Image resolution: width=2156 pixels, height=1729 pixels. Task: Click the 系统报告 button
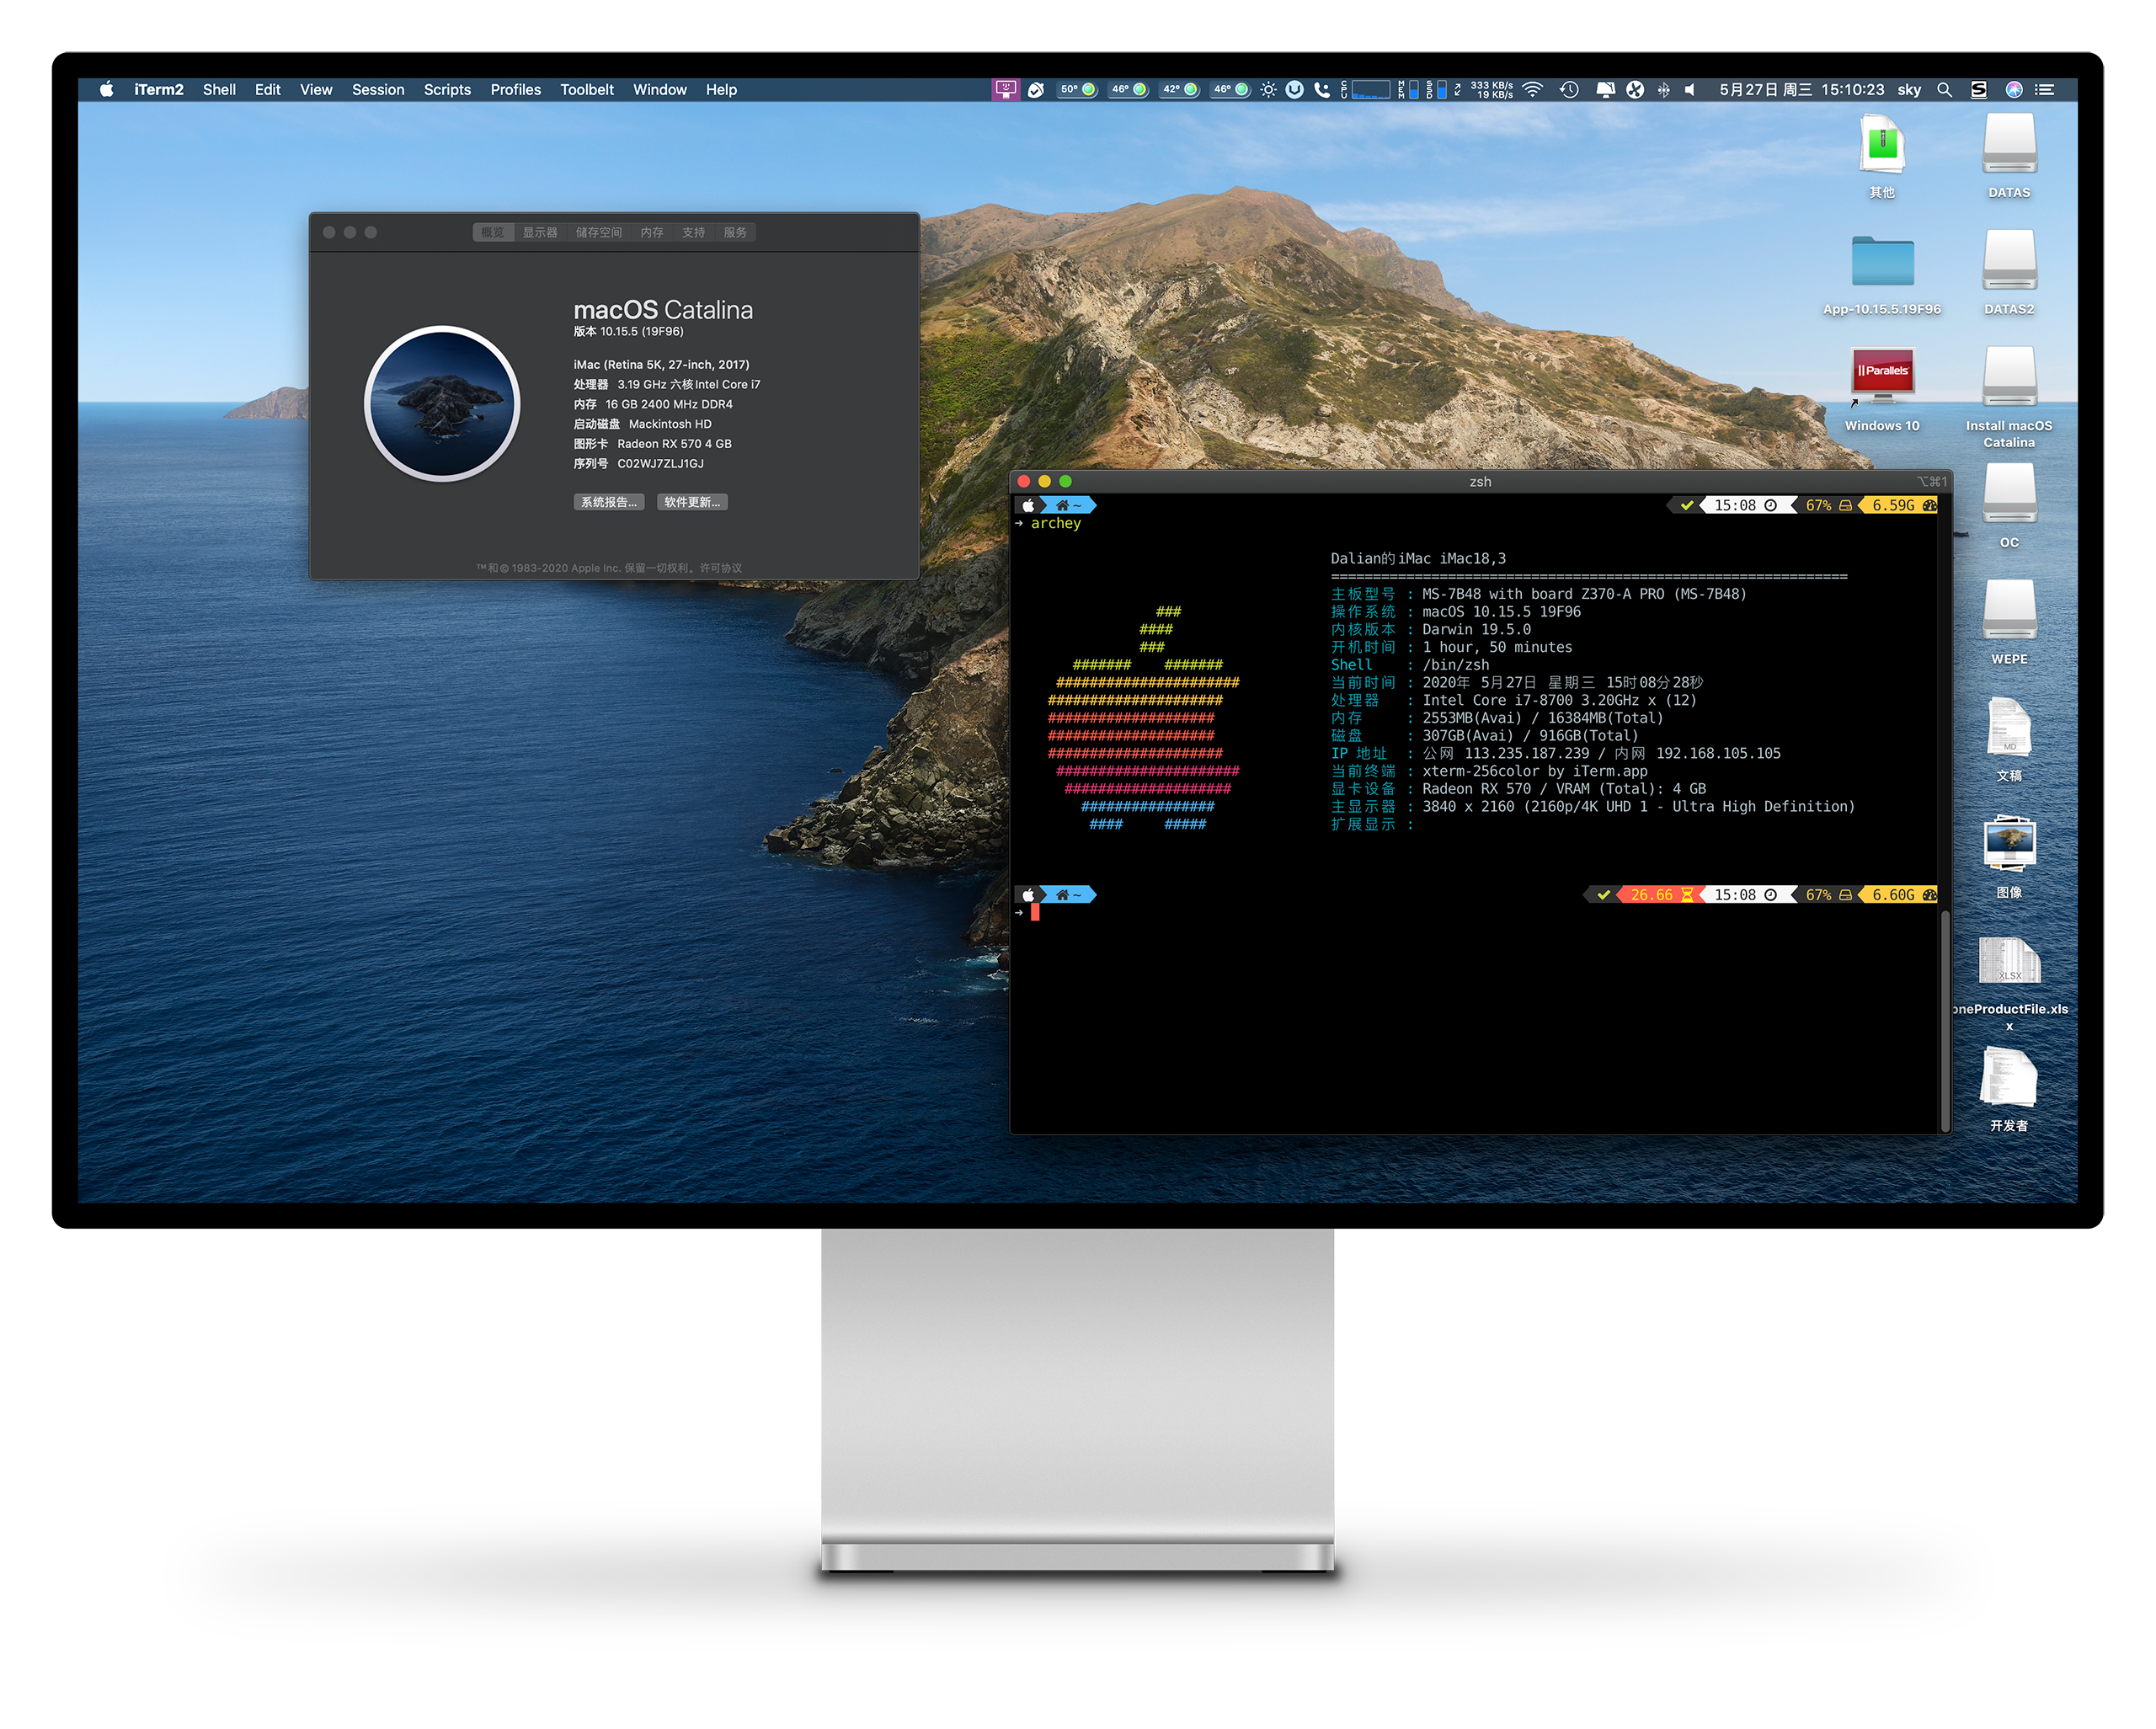pyautogui.click(x=608, y=502)
